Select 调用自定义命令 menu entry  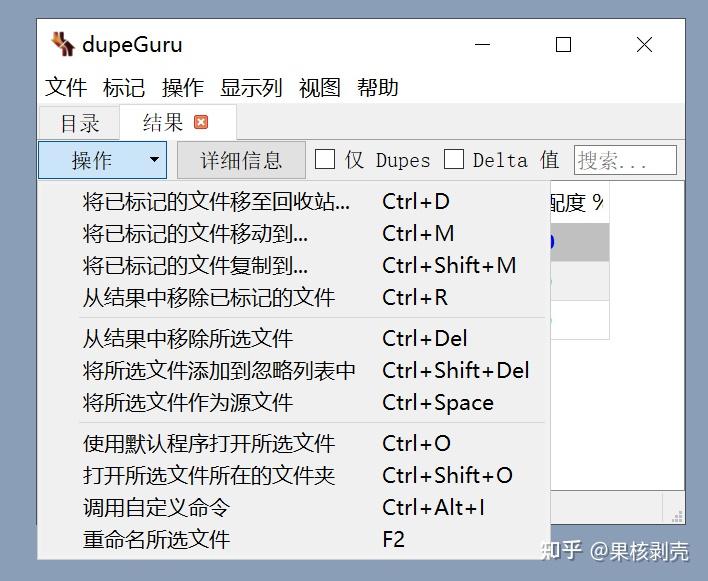coord(293,507)
